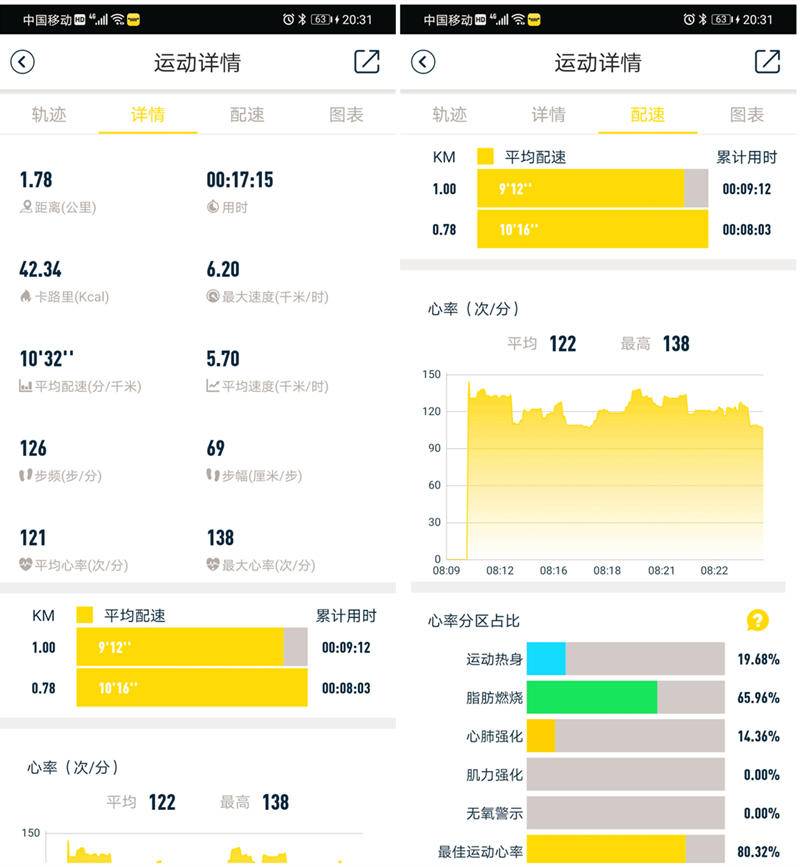Tap the max heart rate heart icon
The width and height of the screenshot is (800, 867).
point(213,565)
